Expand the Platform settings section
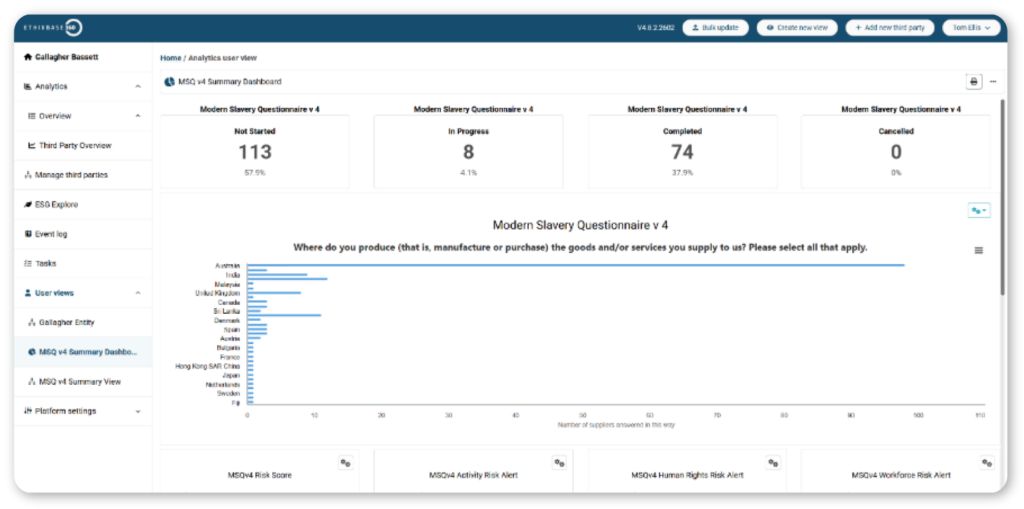This screenshot has width=1024, height=509. [137, 411]
